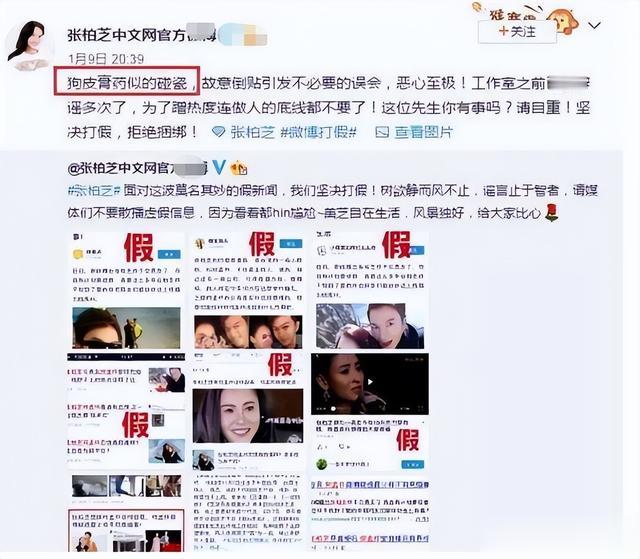640x559 pixels.
Task: Click the rose emoji after 比心
Action: tap(551, 213)
